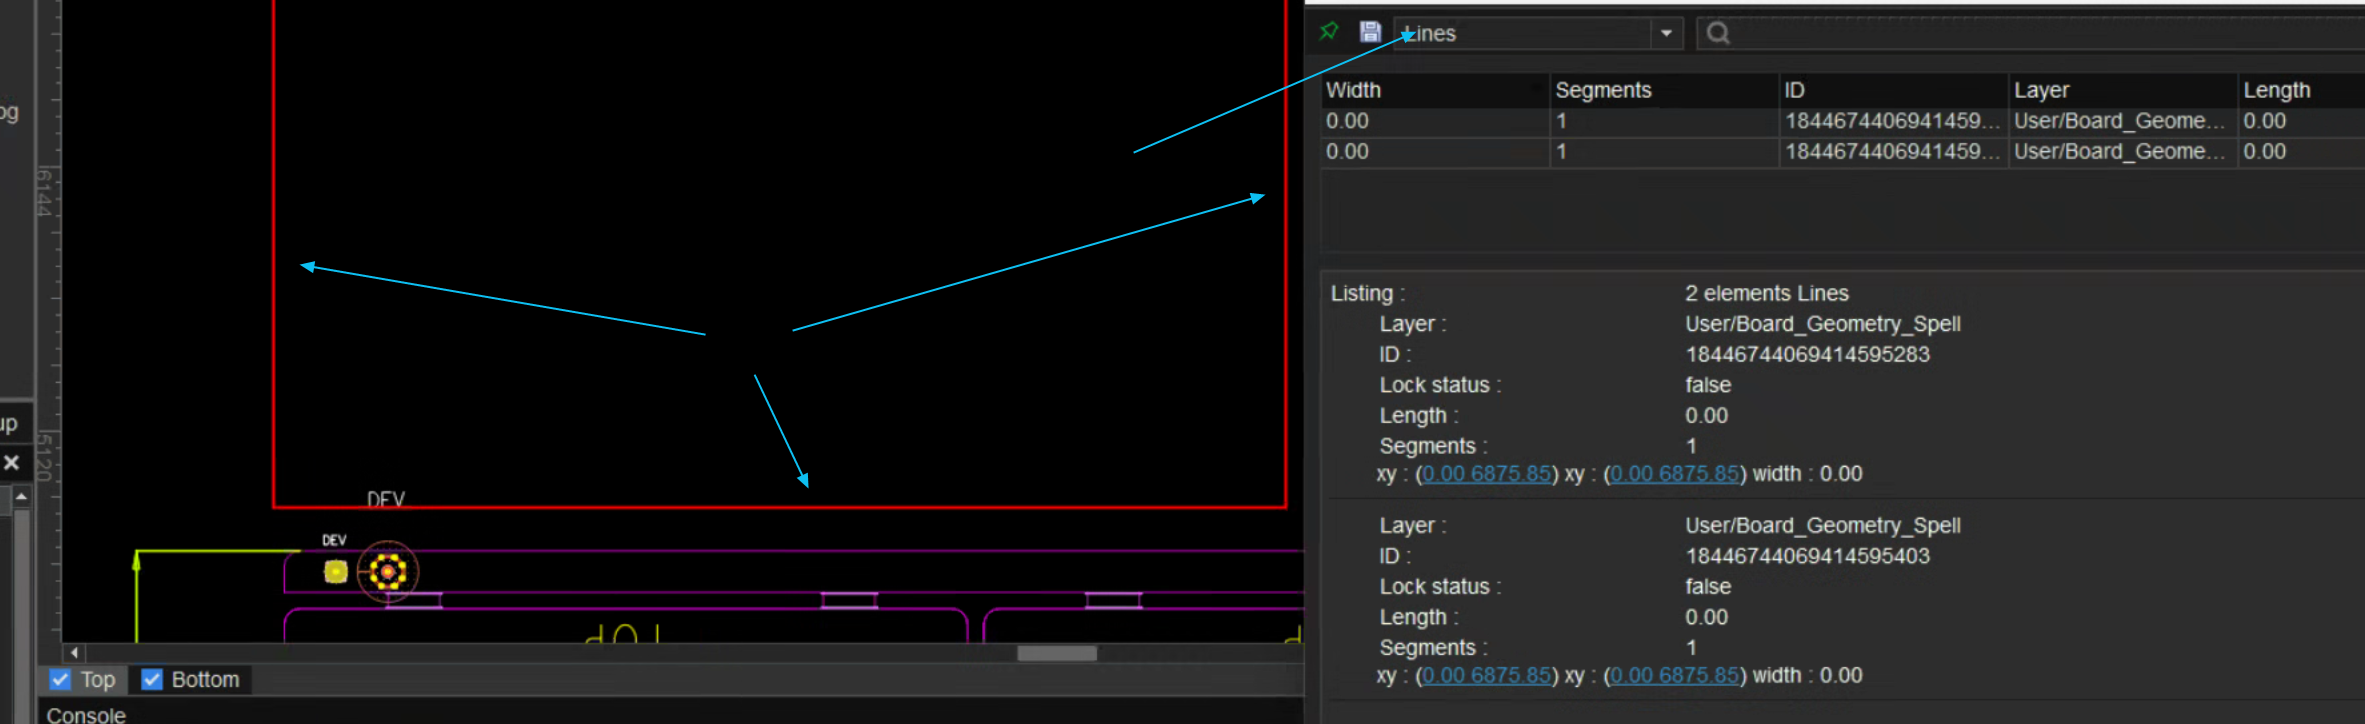Open the Console tab
The image size is (2365, 724).
[86, 714]
